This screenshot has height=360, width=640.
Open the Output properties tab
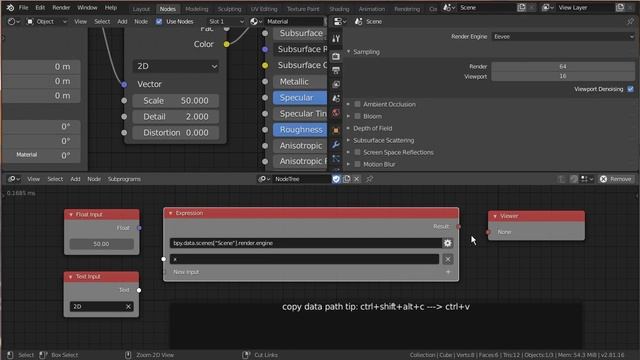(x=336, y=70)
